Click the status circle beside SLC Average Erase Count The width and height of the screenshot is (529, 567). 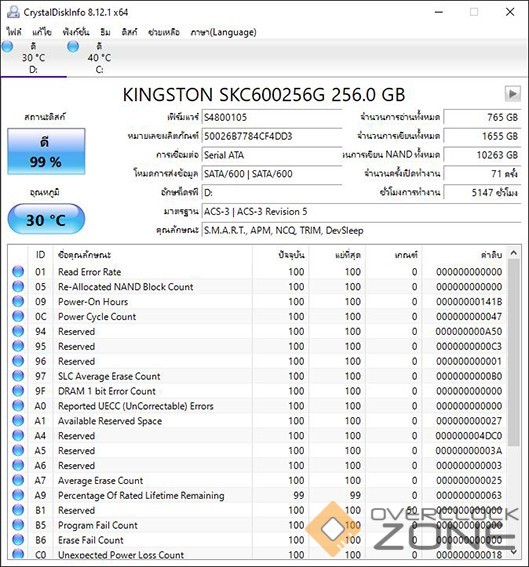(x=18, y=376)
